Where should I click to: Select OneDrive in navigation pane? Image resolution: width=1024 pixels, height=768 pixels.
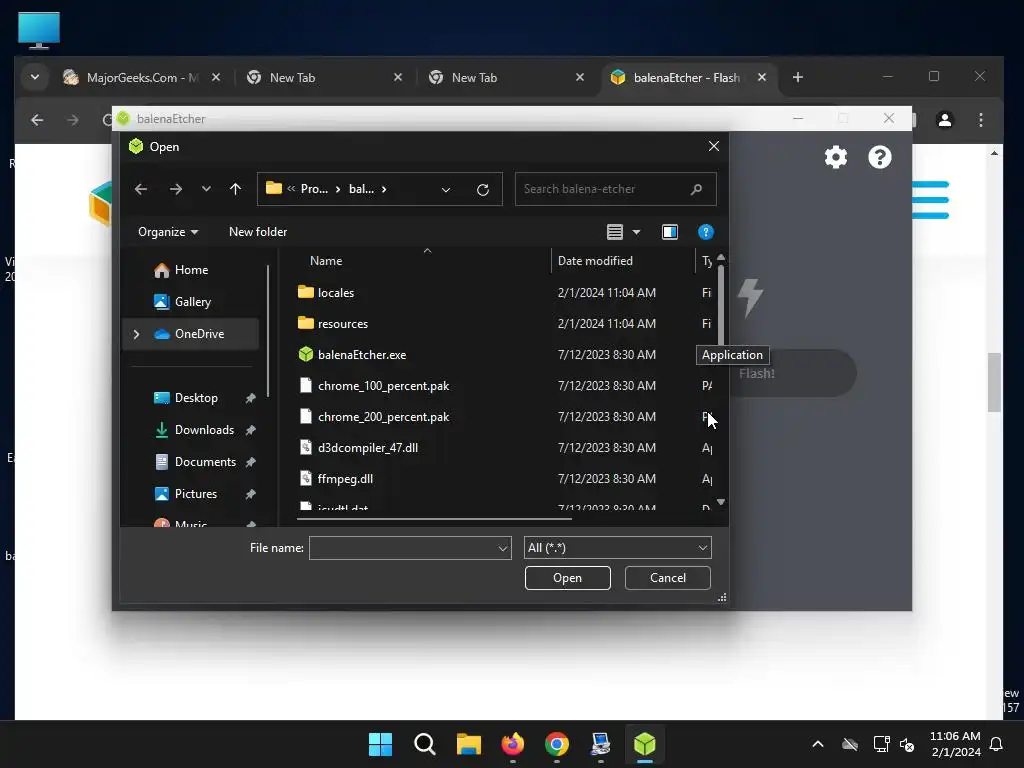199,334
